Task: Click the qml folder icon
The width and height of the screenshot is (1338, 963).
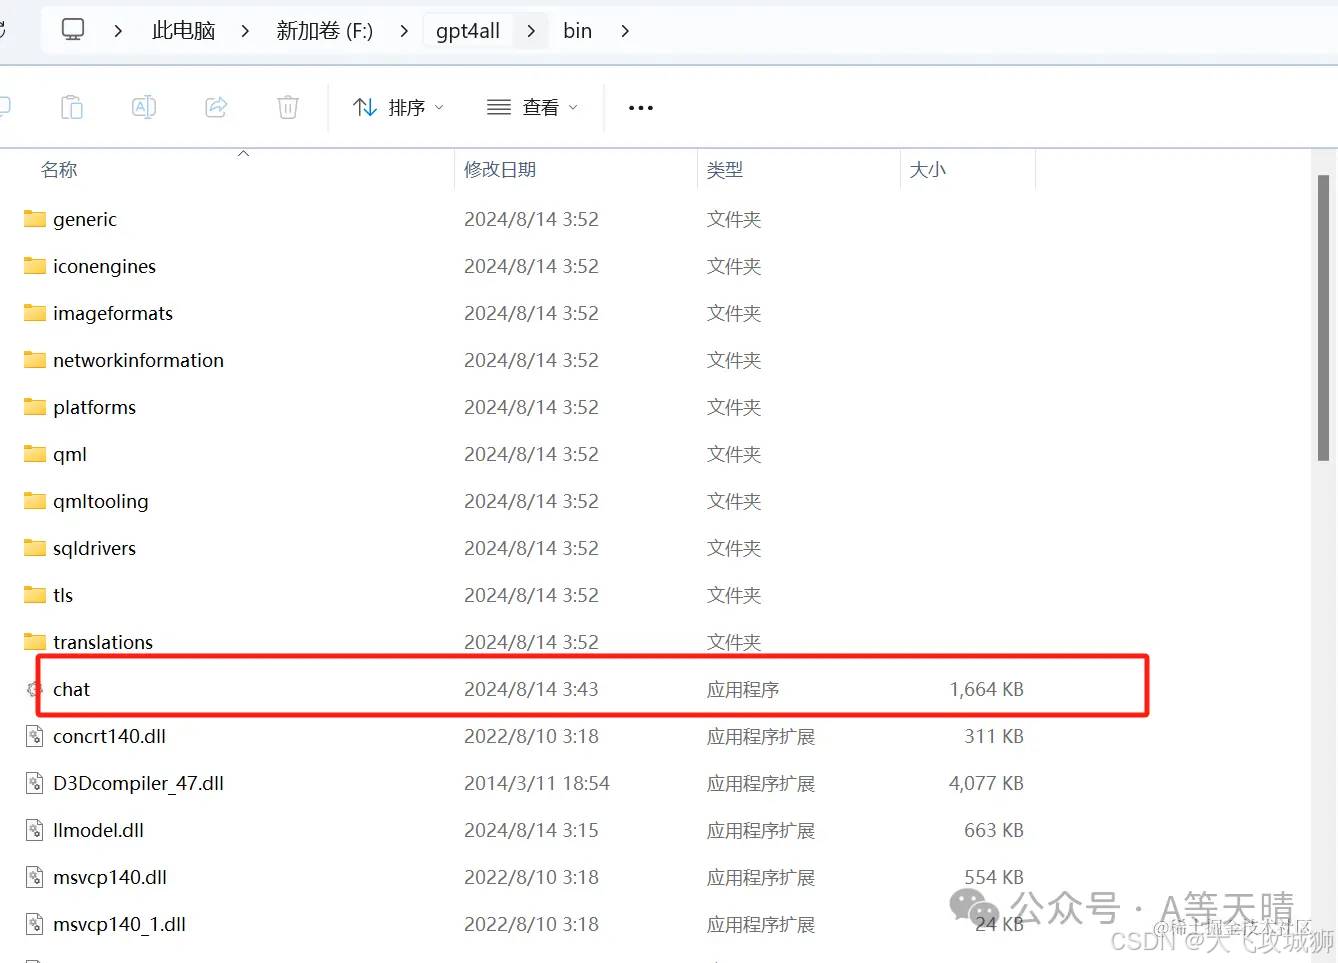Action: click(35, 454)
